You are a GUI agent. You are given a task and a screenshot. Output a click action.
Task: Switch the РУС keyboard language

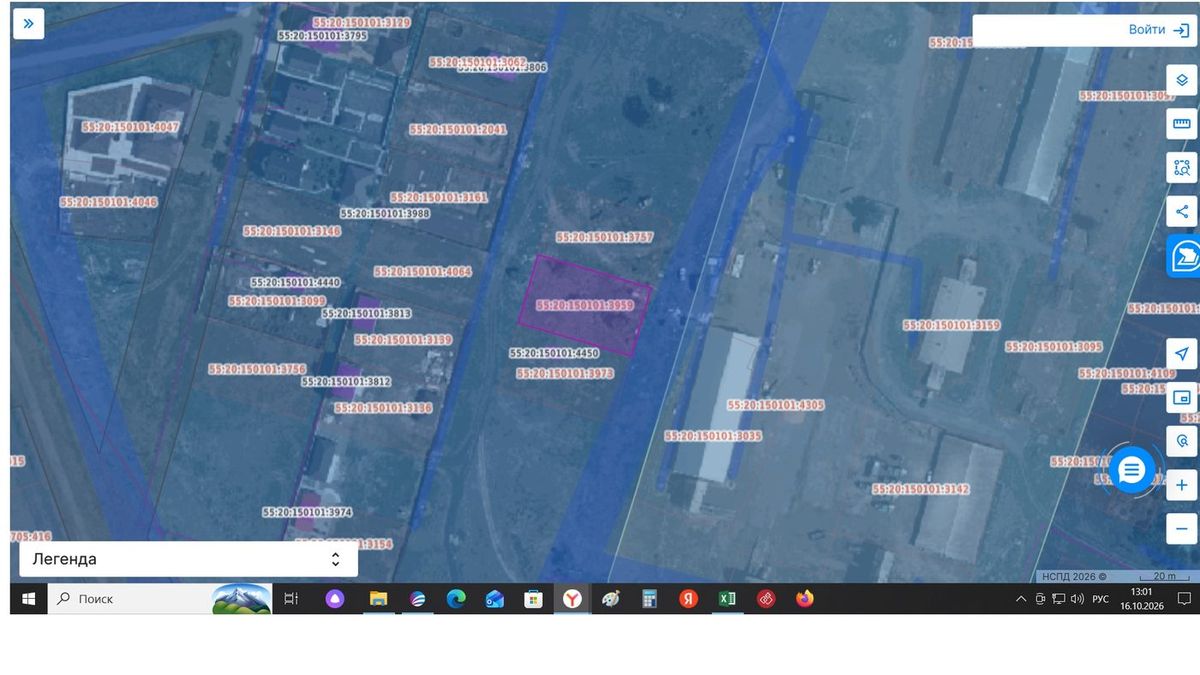tap(1100, 599)
